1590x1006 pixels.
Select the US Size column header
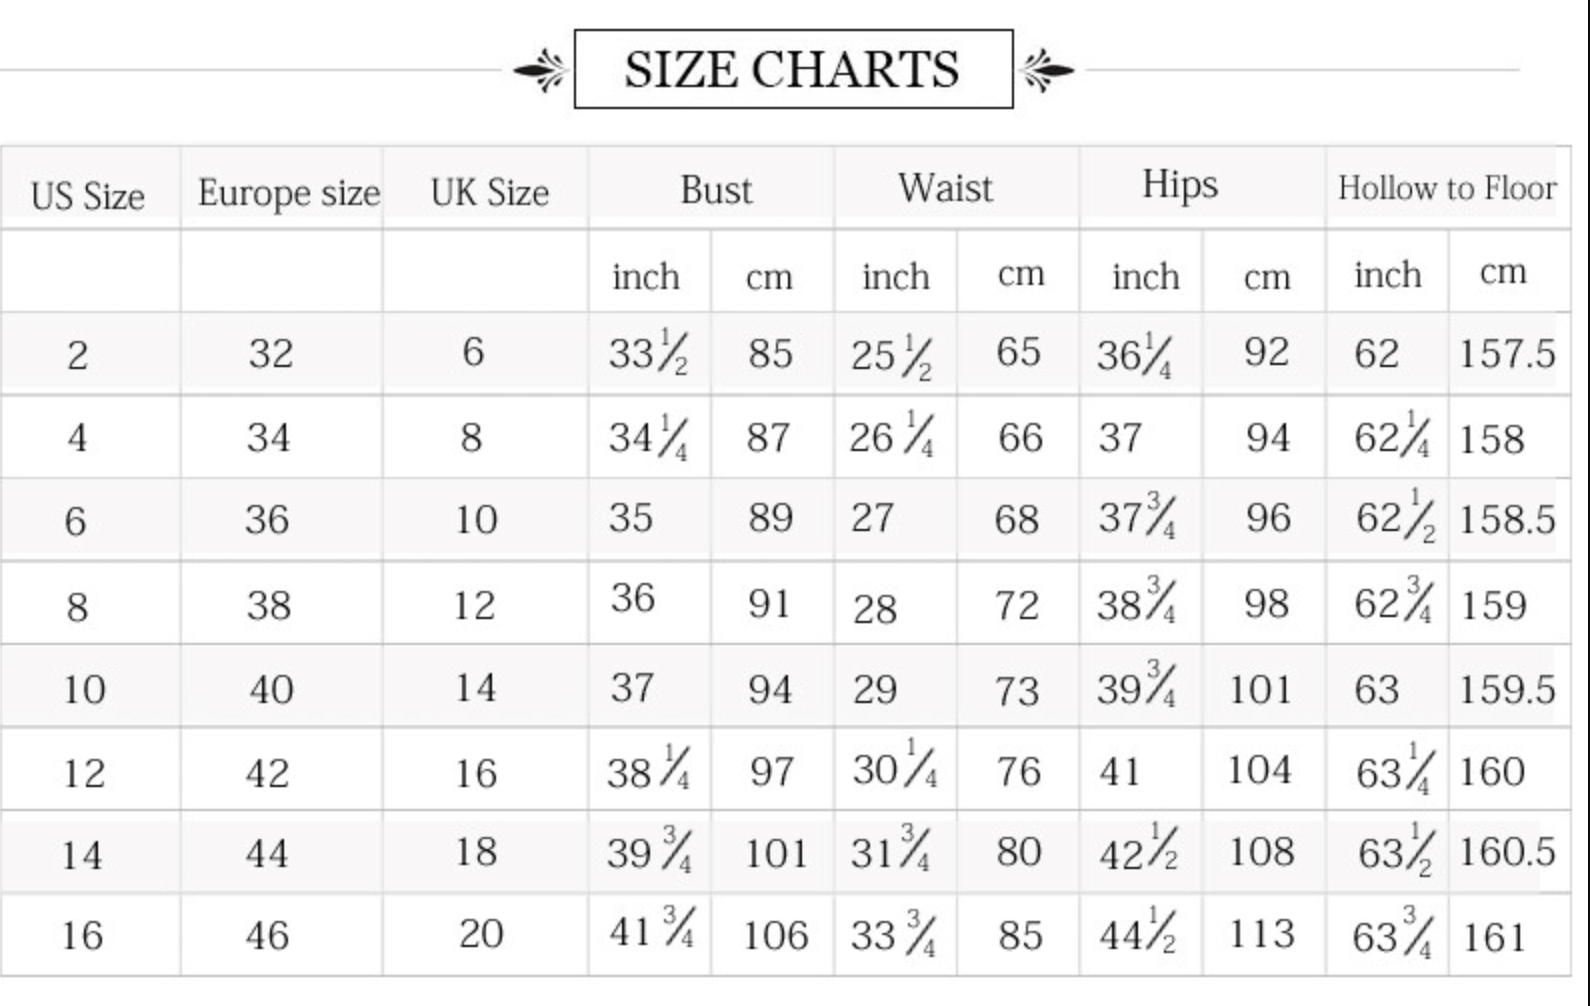(88, 195)
